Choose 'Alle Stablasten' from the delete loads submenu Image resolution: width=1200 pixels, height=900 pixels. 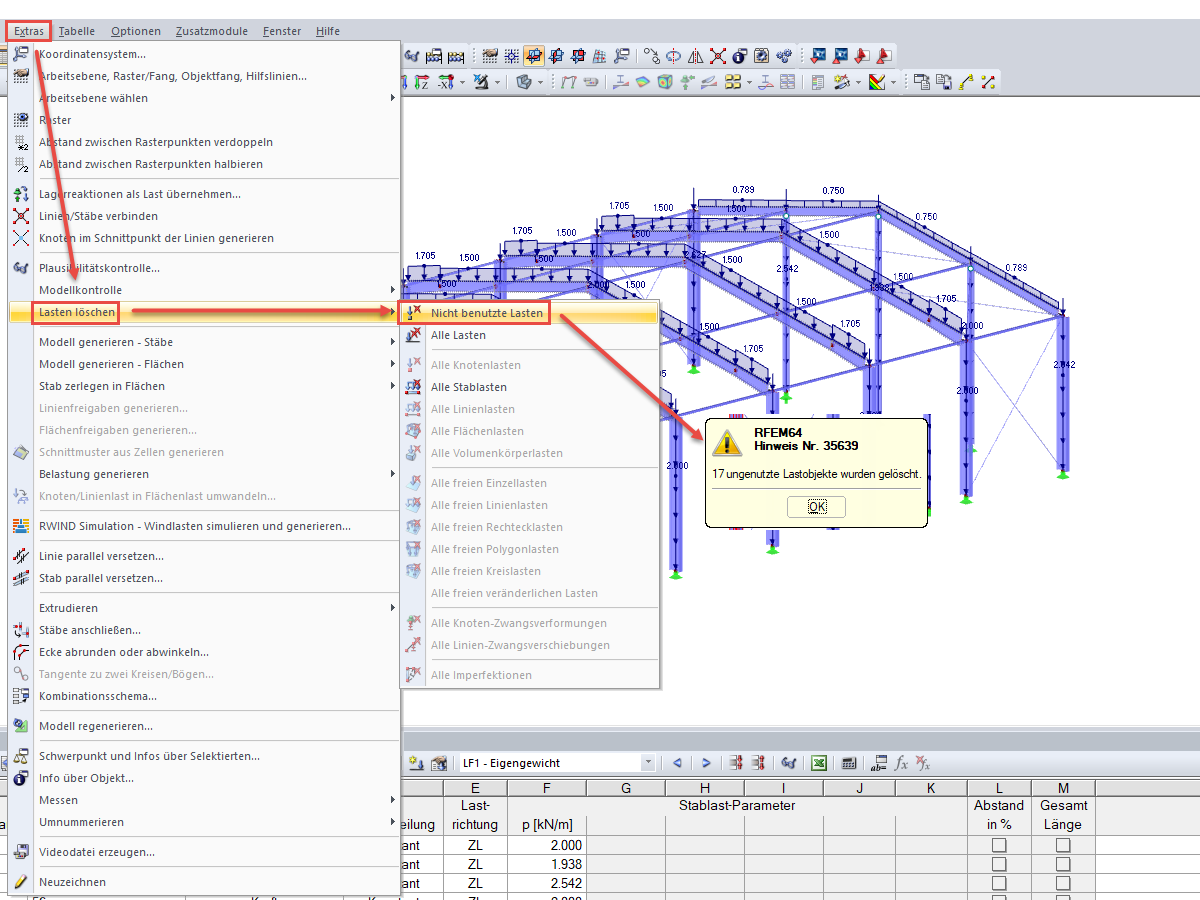(x=468, y=387)
